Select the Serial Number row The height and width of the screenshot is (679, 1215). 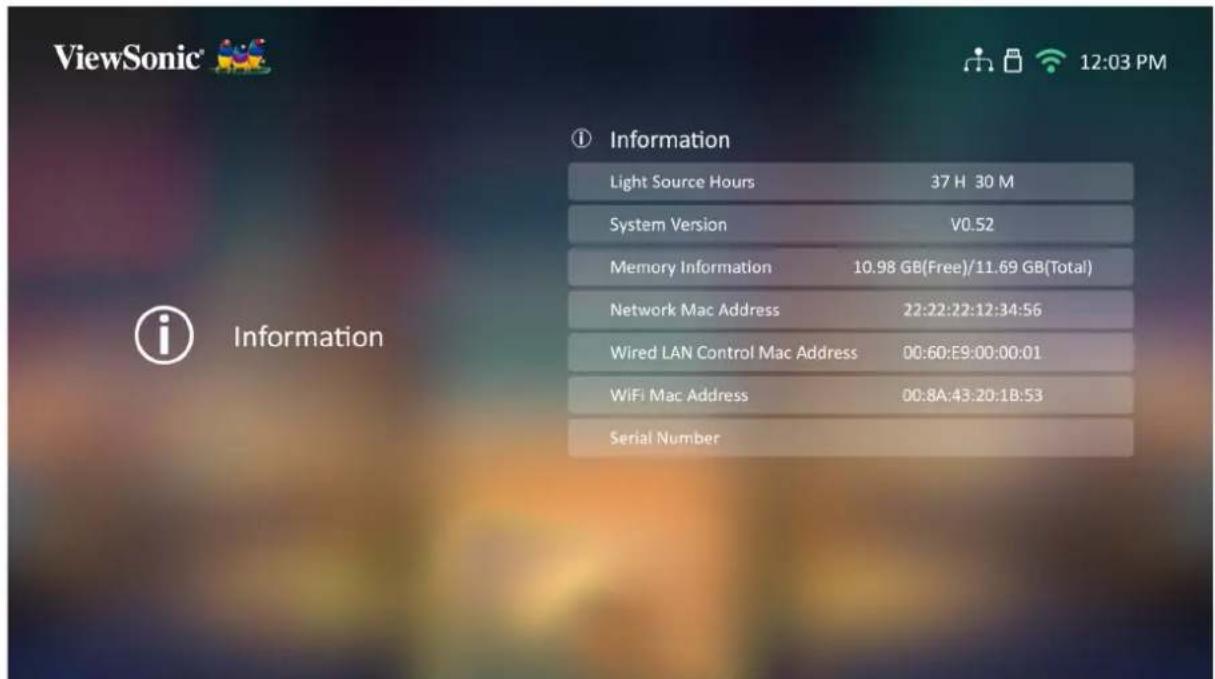pos(851,438)
